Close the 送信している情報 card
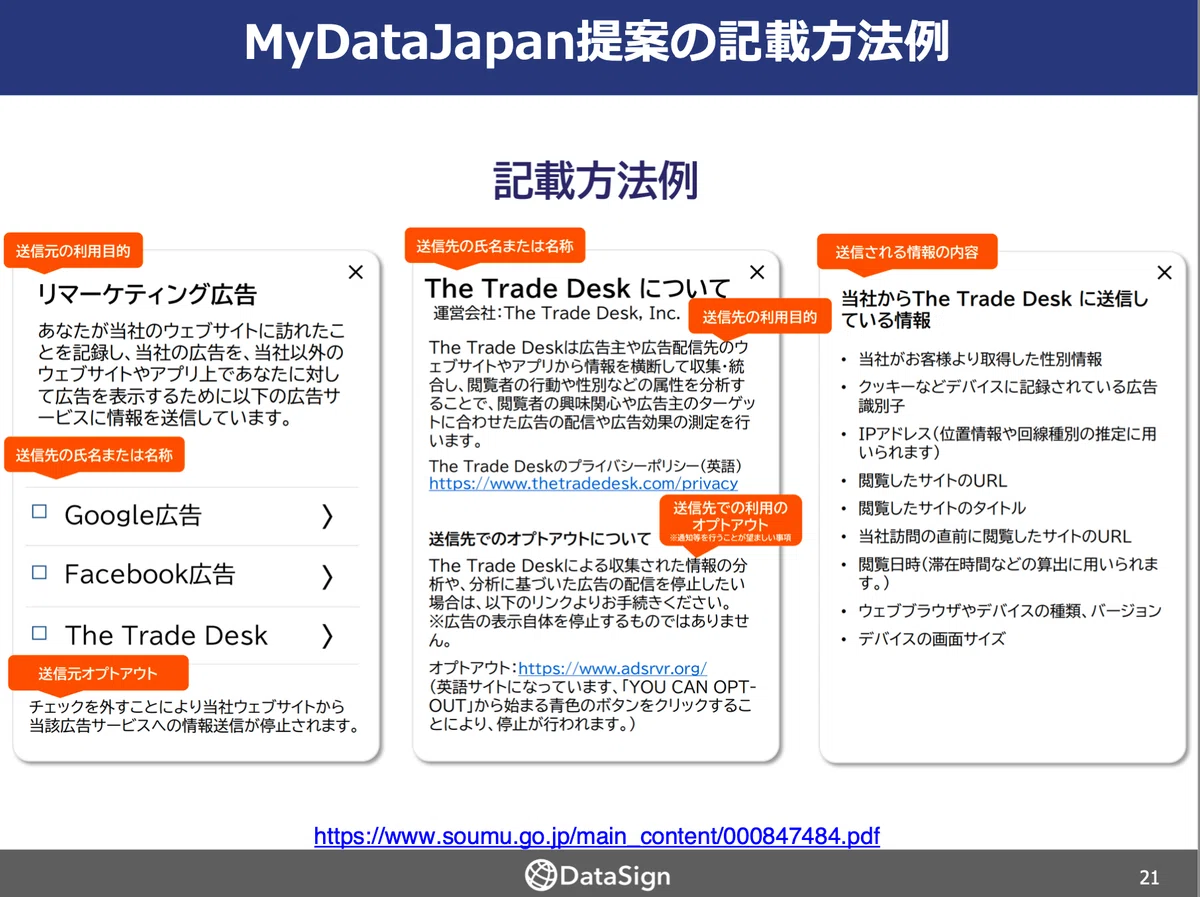The width and height of the screenshot is (1200, 897). [1164, 272]
